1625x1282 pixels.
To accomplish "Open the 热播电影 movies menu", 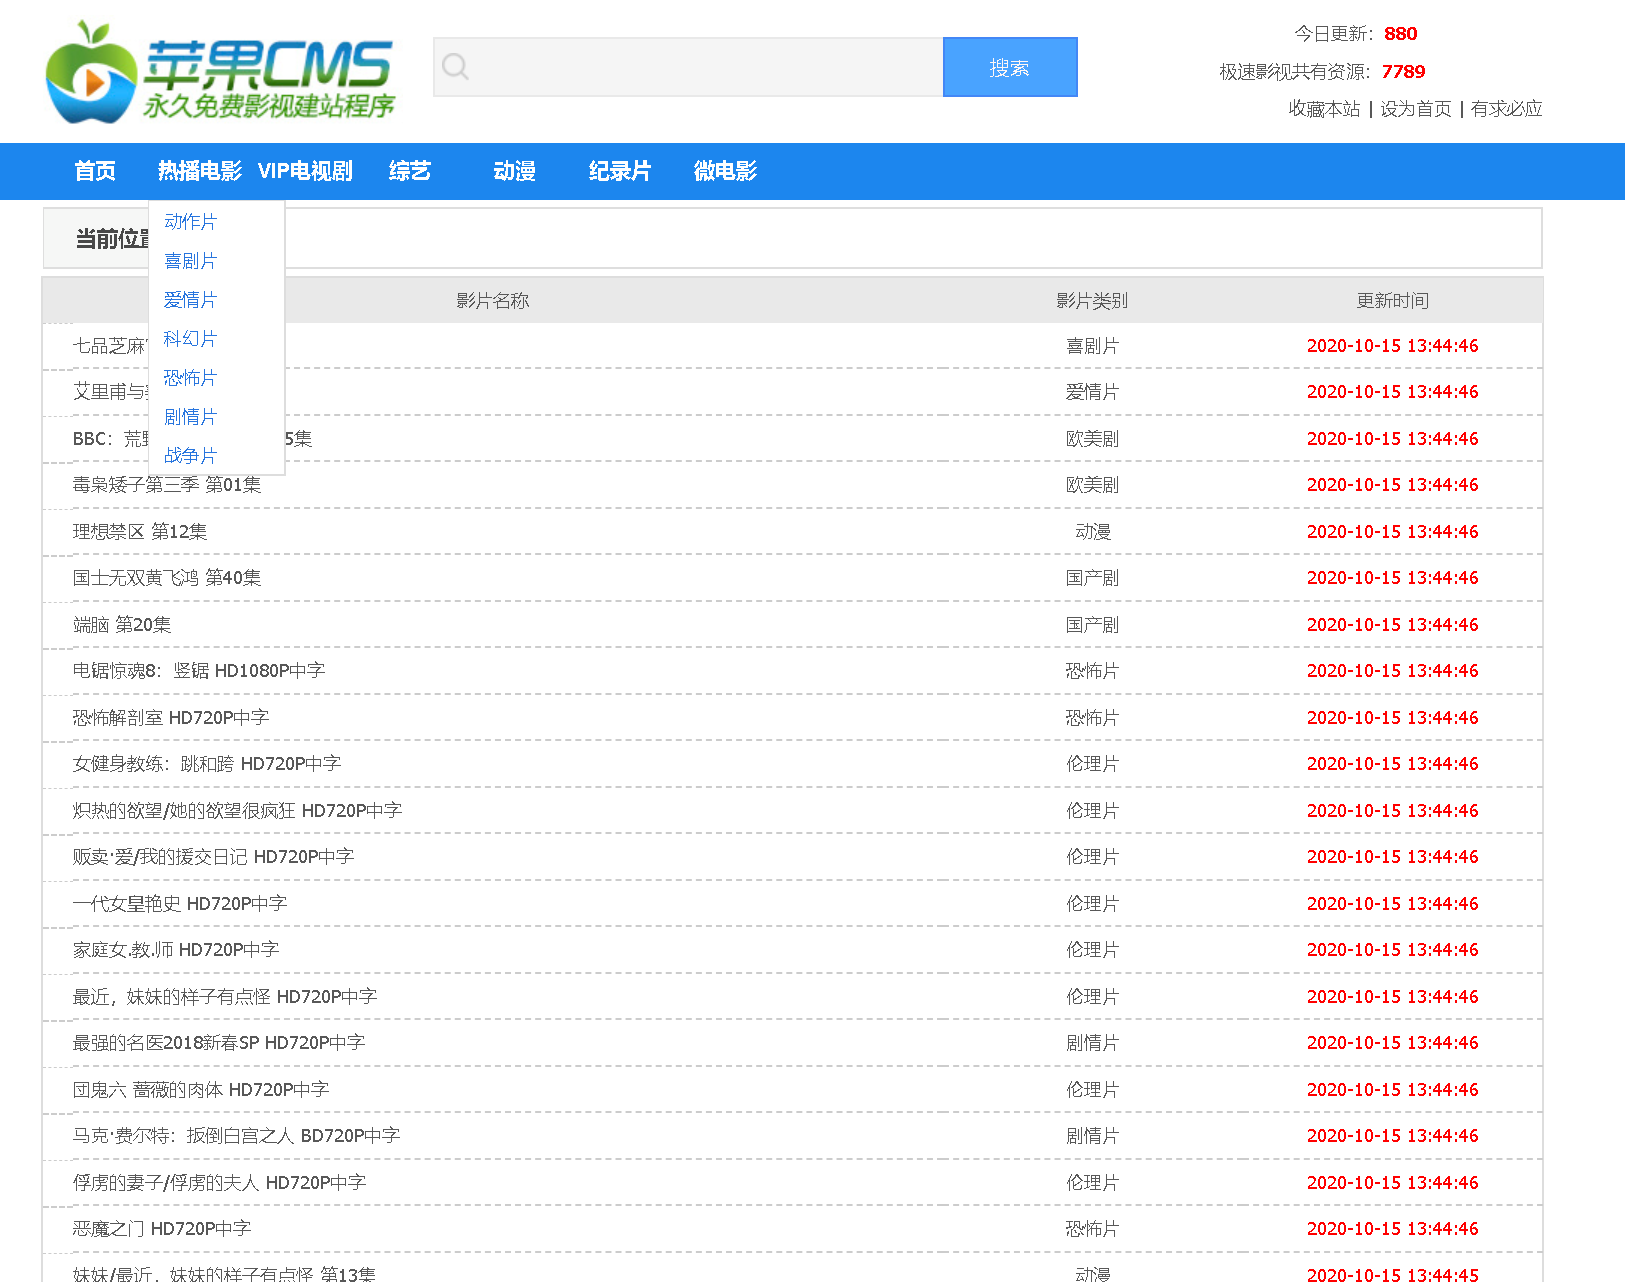I will click(x=198, y=171).
